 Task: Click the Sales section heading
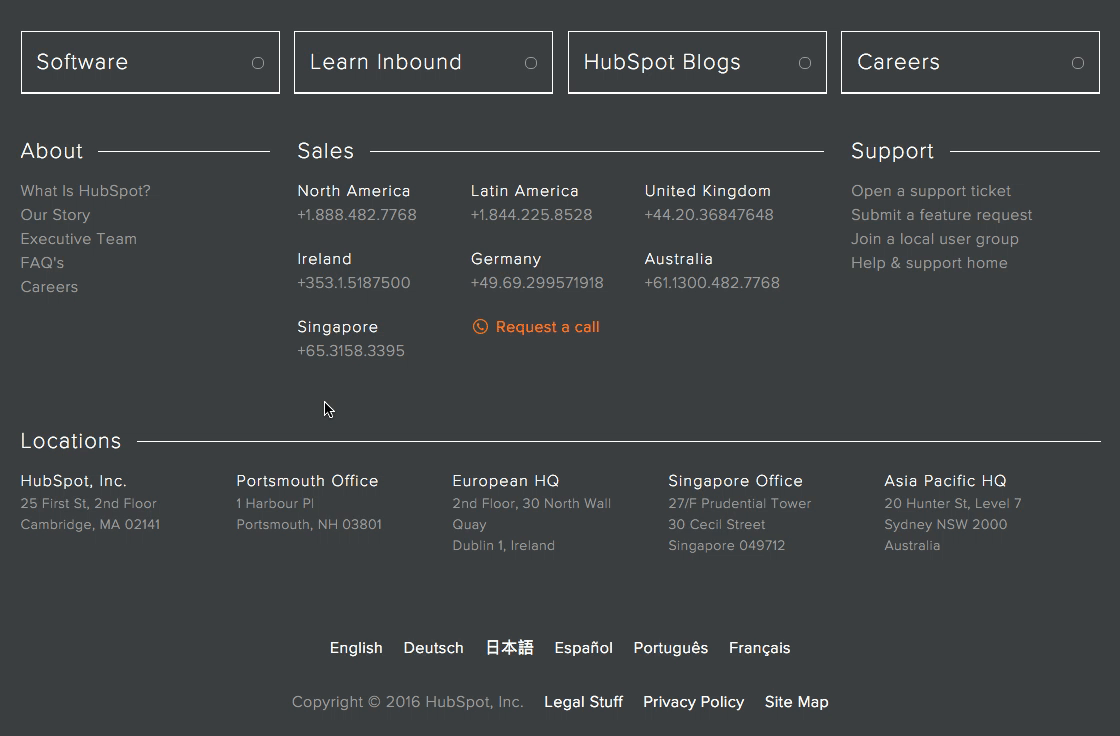point(326,151)
